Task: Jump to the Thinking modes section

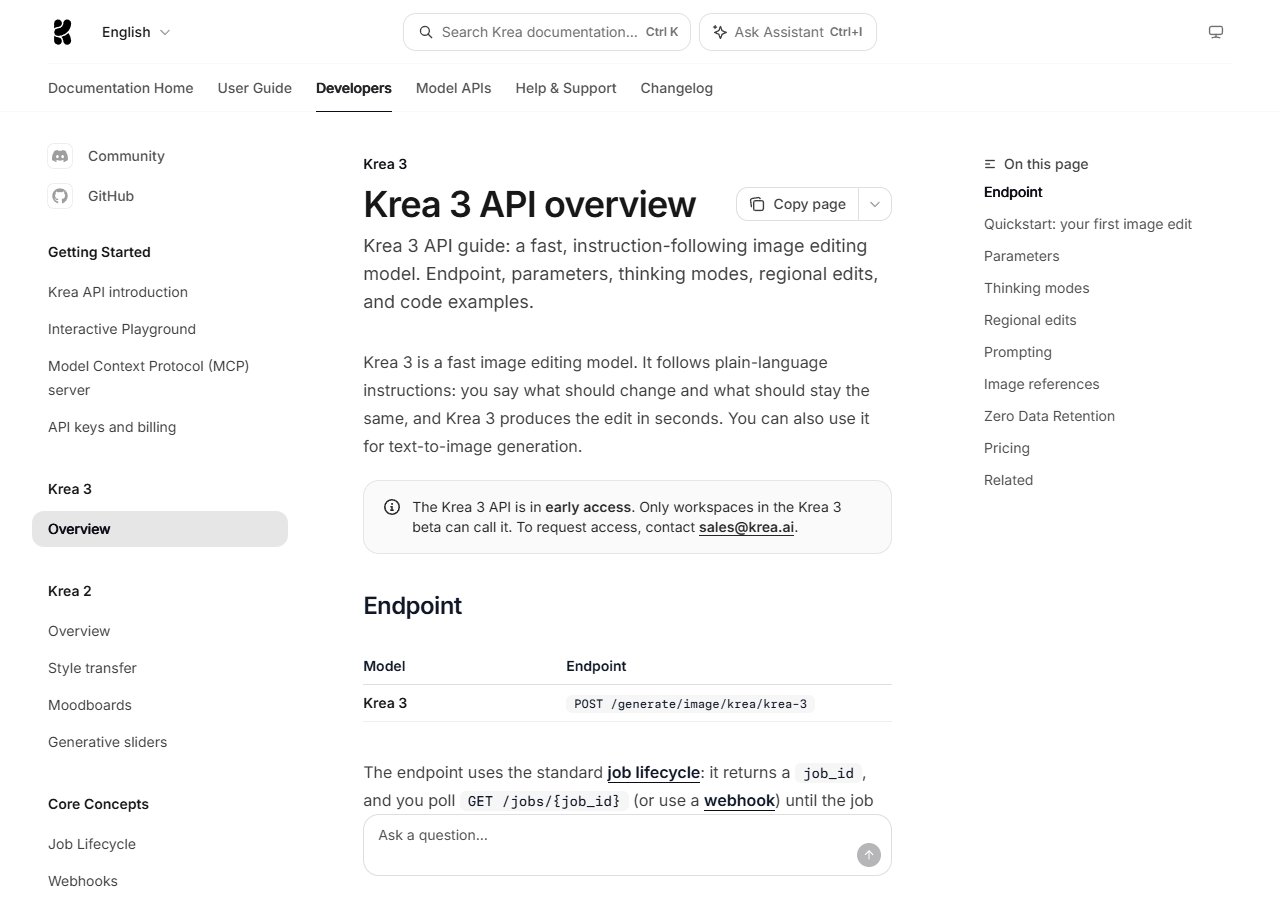Action: point(1037,288)
